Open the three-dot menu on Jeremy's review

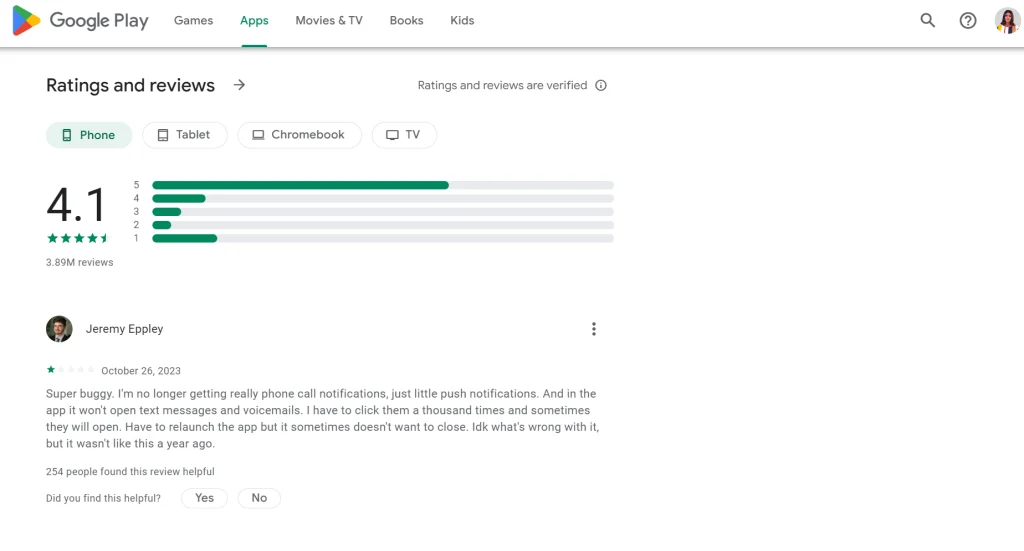pos(594,329)
